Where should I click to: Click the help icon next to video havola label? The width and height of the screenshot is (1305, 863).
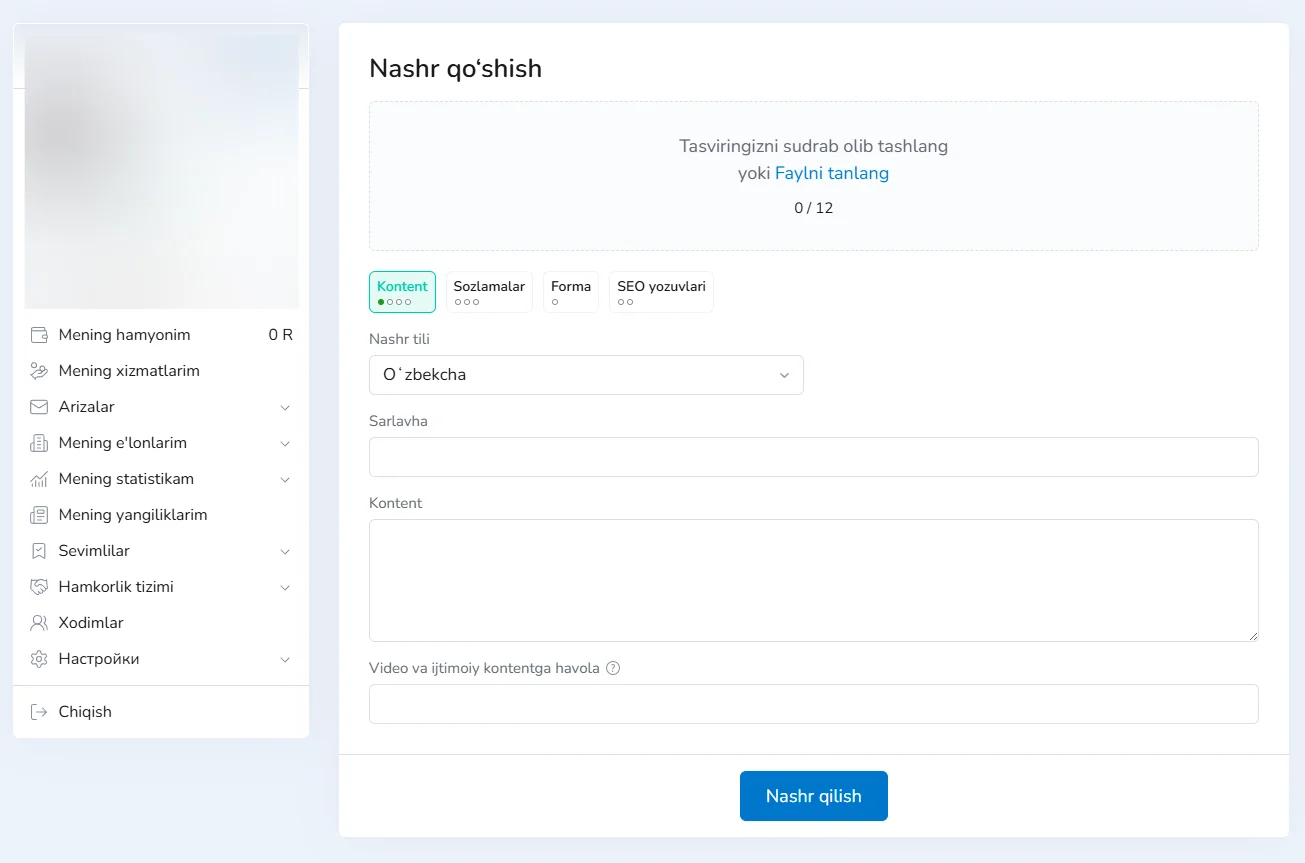click(613, 668)
